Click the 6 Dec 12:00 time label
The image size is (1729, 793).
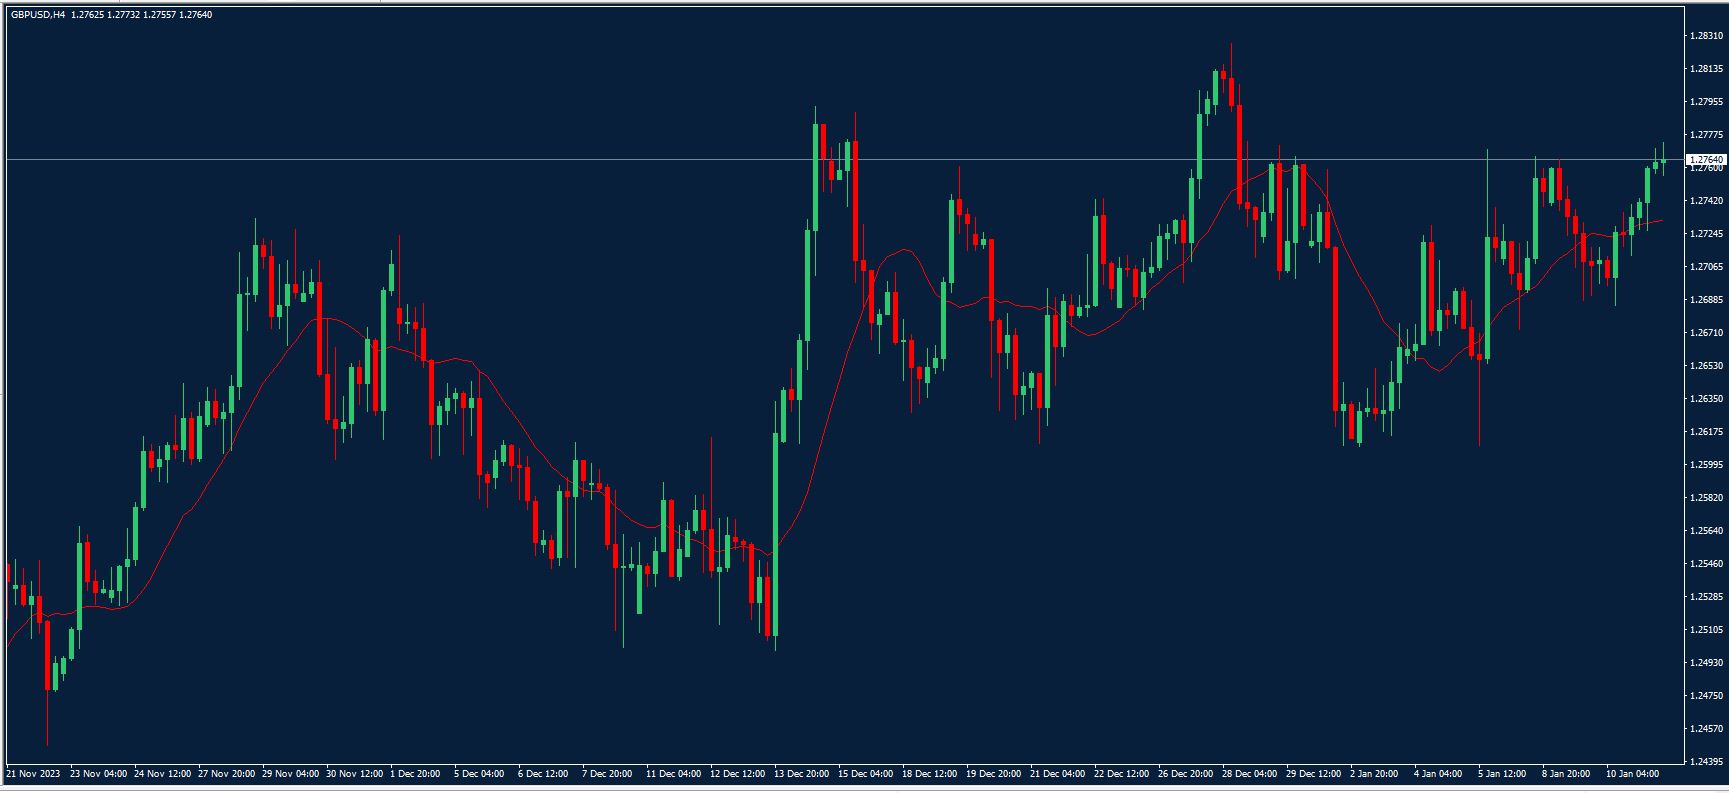pos(544,774)
